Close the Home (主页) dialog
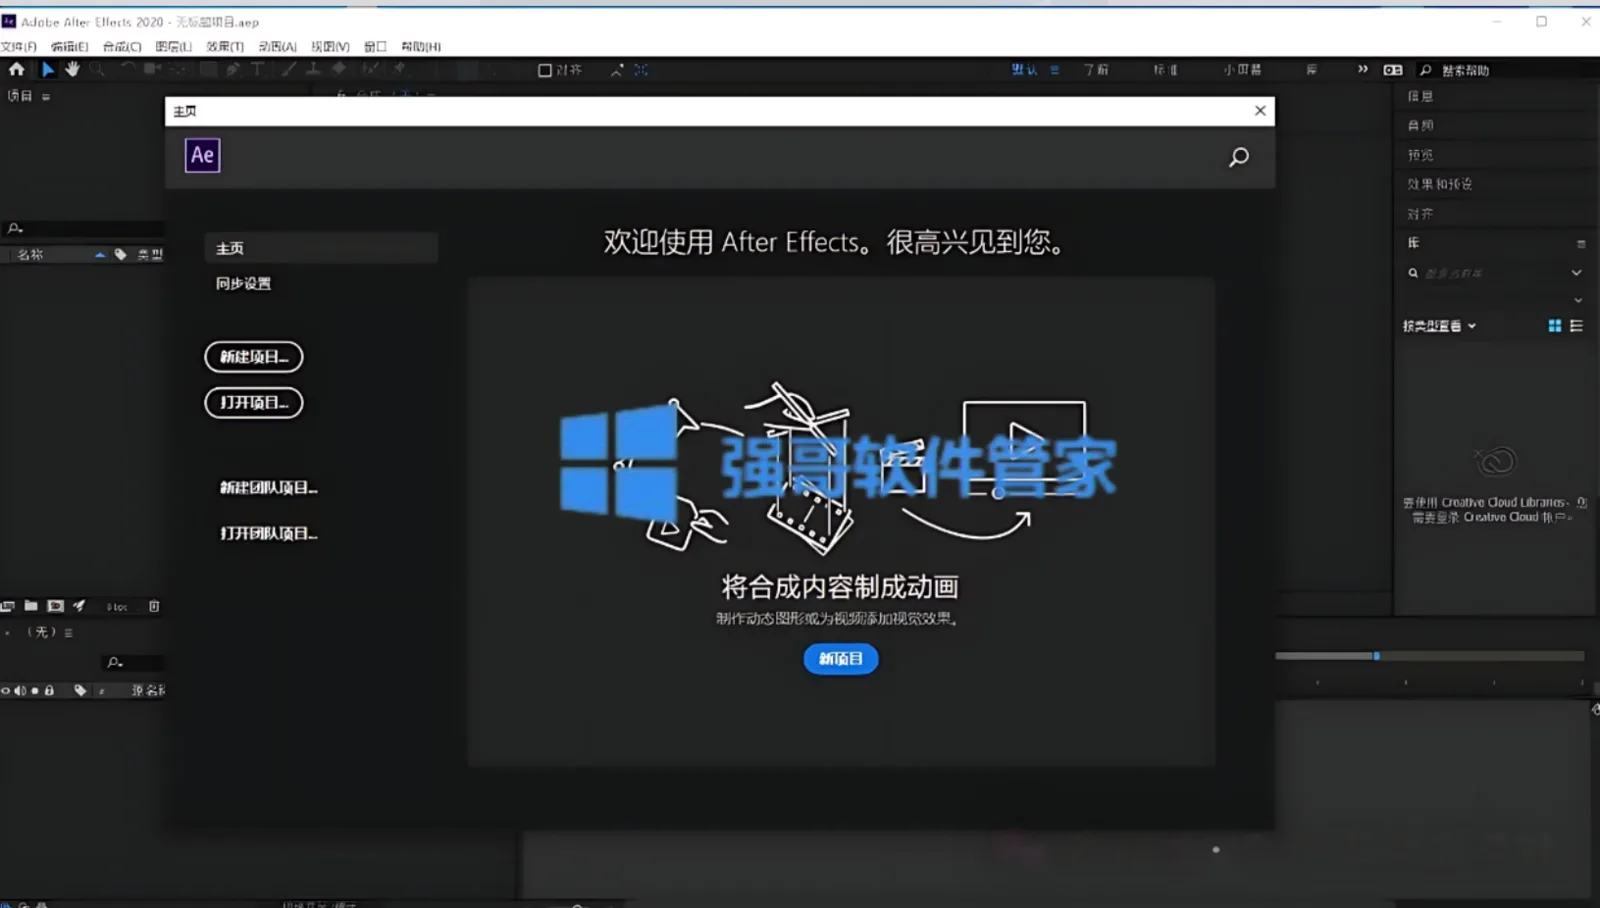1600x908 pixels. pos(1260,111)
